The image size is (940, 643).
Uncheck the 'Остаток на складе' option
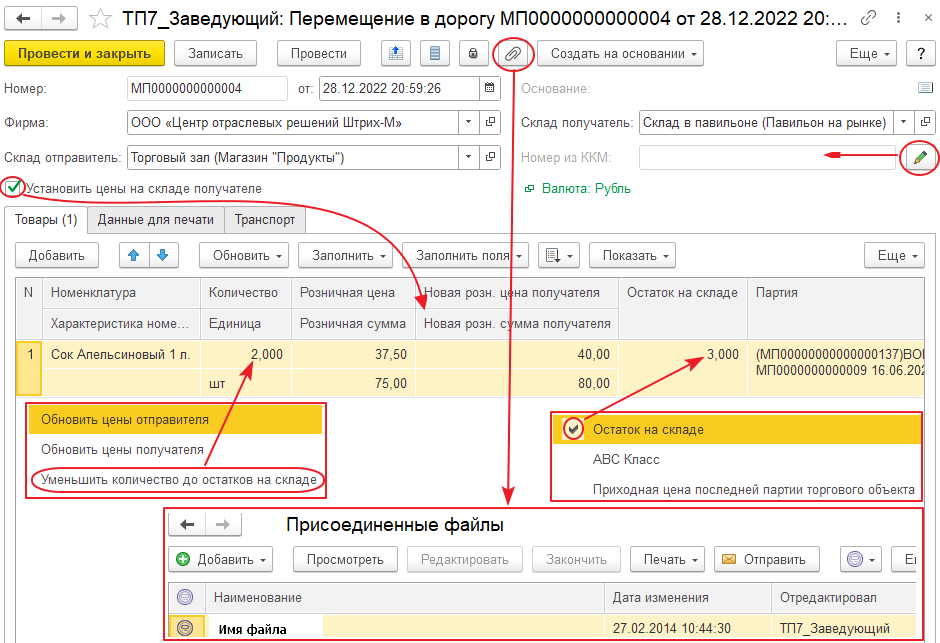point(572,429)
